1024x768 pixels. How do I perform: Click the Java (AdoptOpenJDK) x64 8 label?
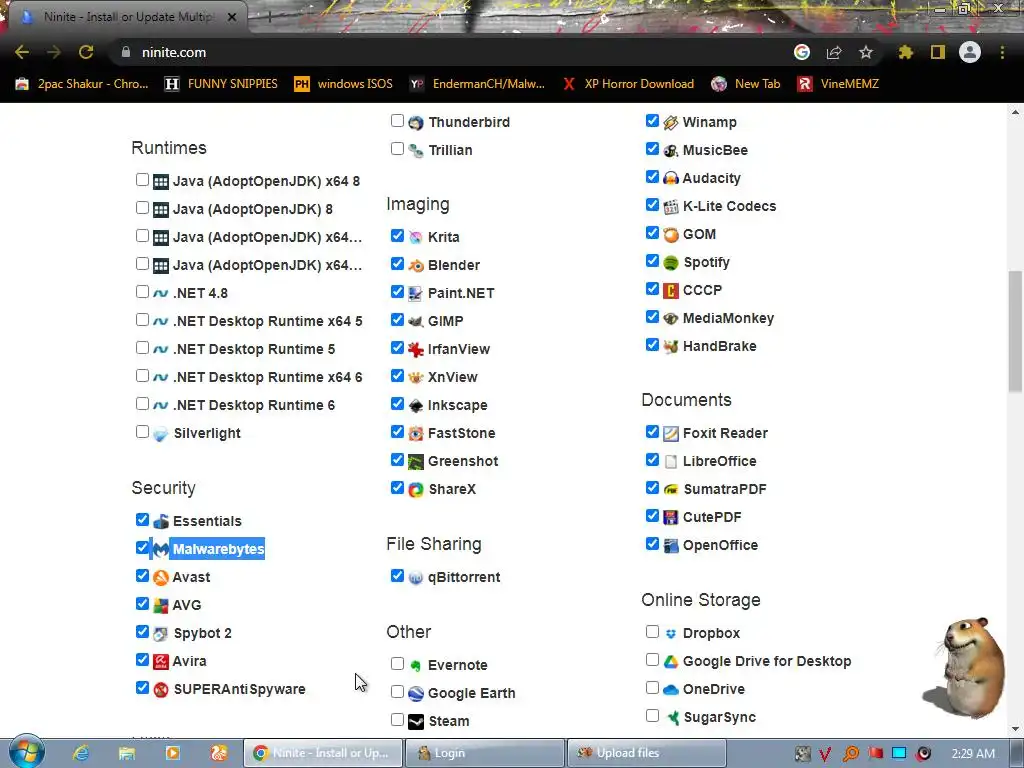point(266,181)
